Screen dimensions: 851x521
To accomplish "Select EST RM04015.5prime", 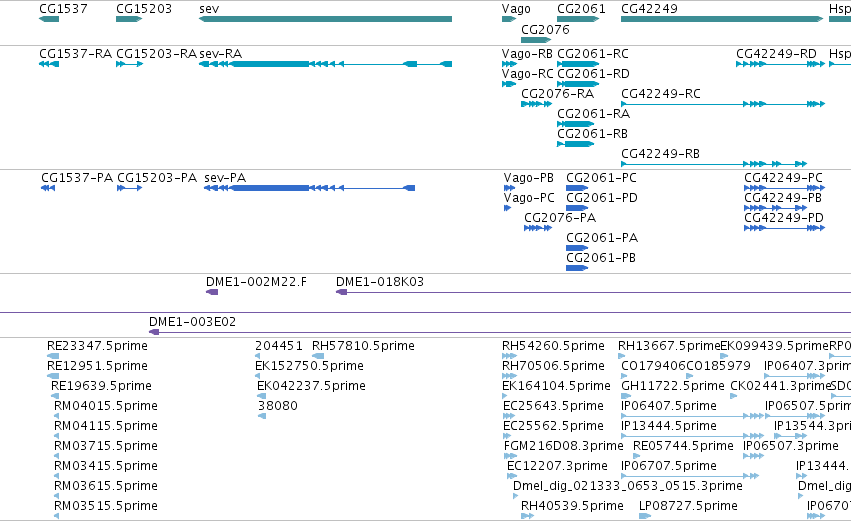I will (x=56, y=416).
